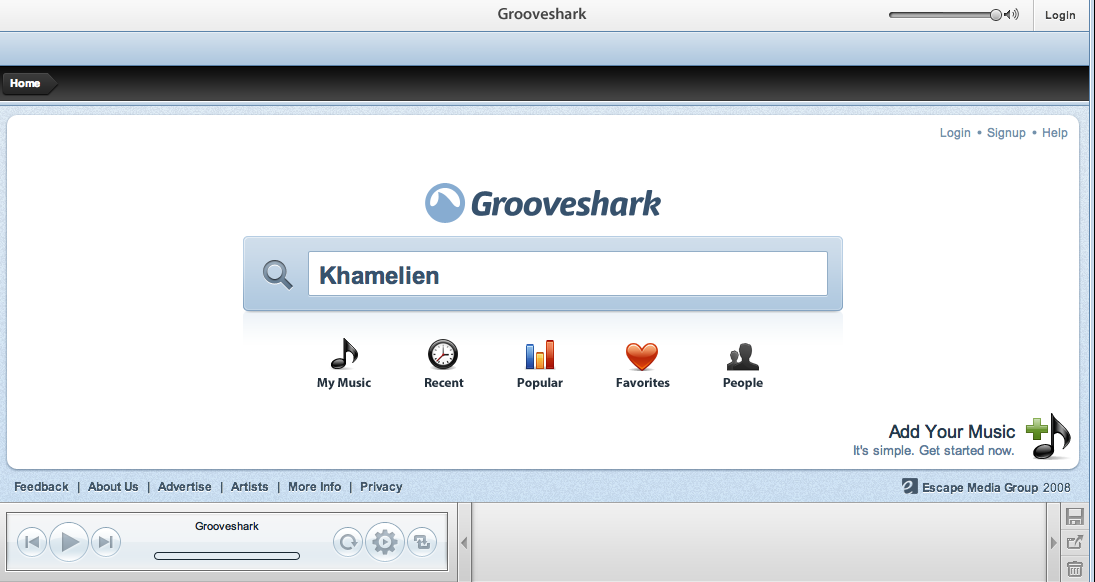1095x582 pixels.
Task: Open the Help link
Action: (x=1054, y=133)
